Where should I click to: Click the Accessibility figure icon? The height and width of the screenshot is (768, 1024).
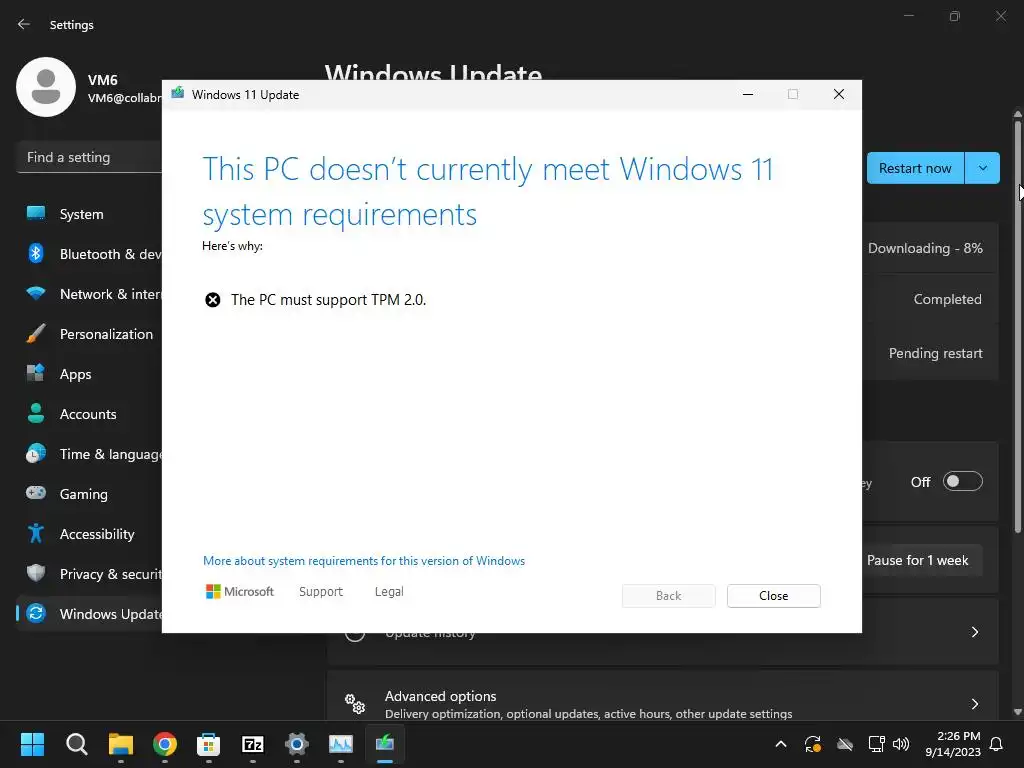(x=36, y=534)
